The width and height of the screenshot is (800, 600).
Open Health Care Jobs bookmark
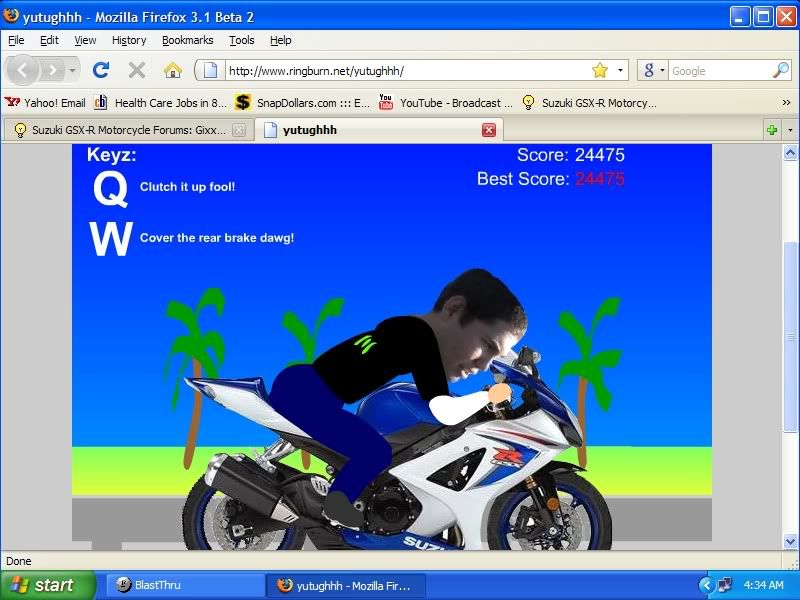[x=160, y=103]
